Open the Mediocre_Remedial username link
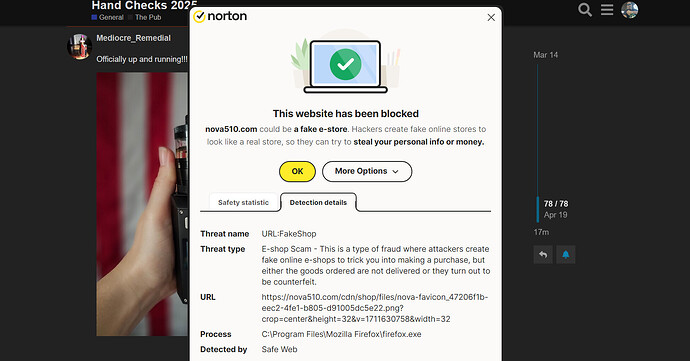The height and width of the screenshot is (361, 690). pos(133,38)
